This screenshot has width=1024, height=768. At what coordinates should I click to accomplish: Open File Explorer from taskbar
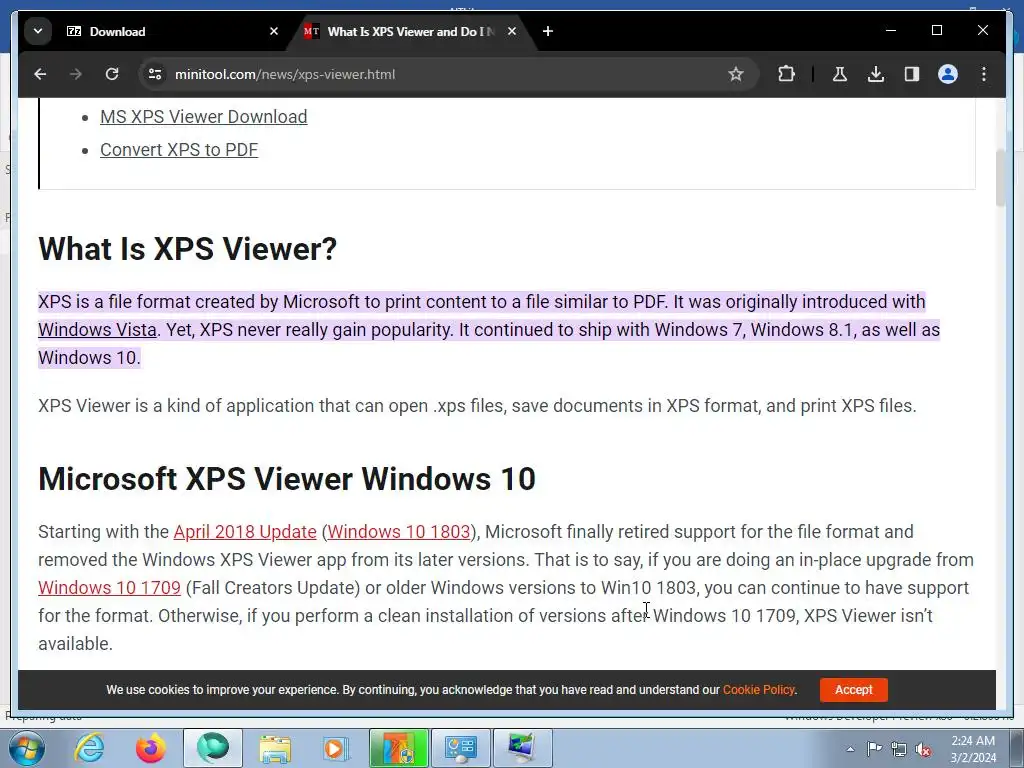tap(275, 748)
